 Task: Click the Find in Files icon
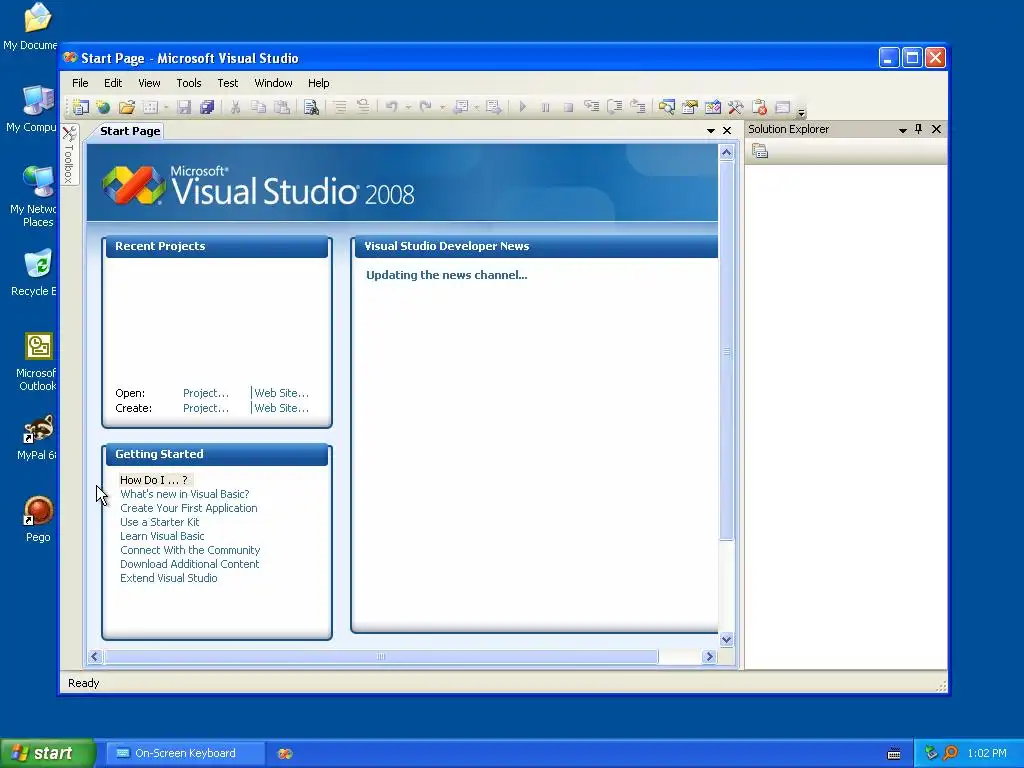click(x=312, y=107)
